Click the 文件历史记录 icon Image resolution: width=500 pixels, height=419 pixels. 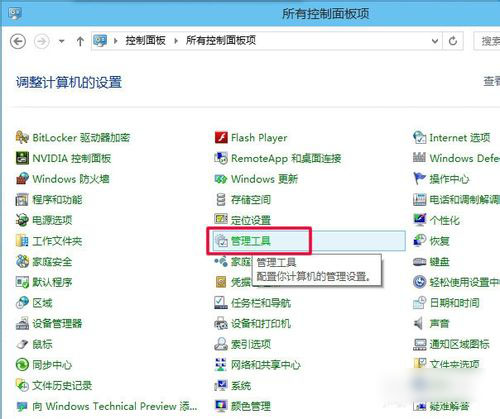coord(22,385)
